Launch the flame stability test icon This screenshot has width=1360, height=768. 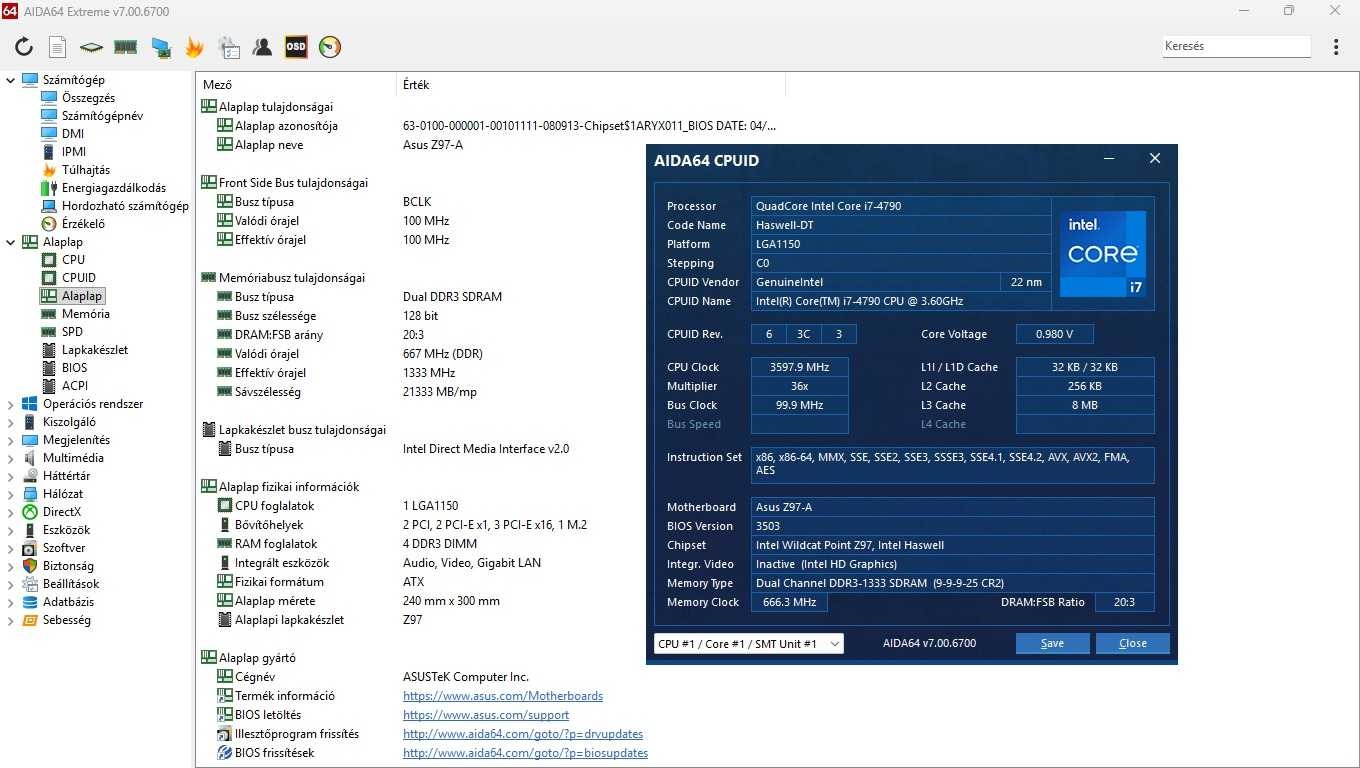[x=194, y=47]
